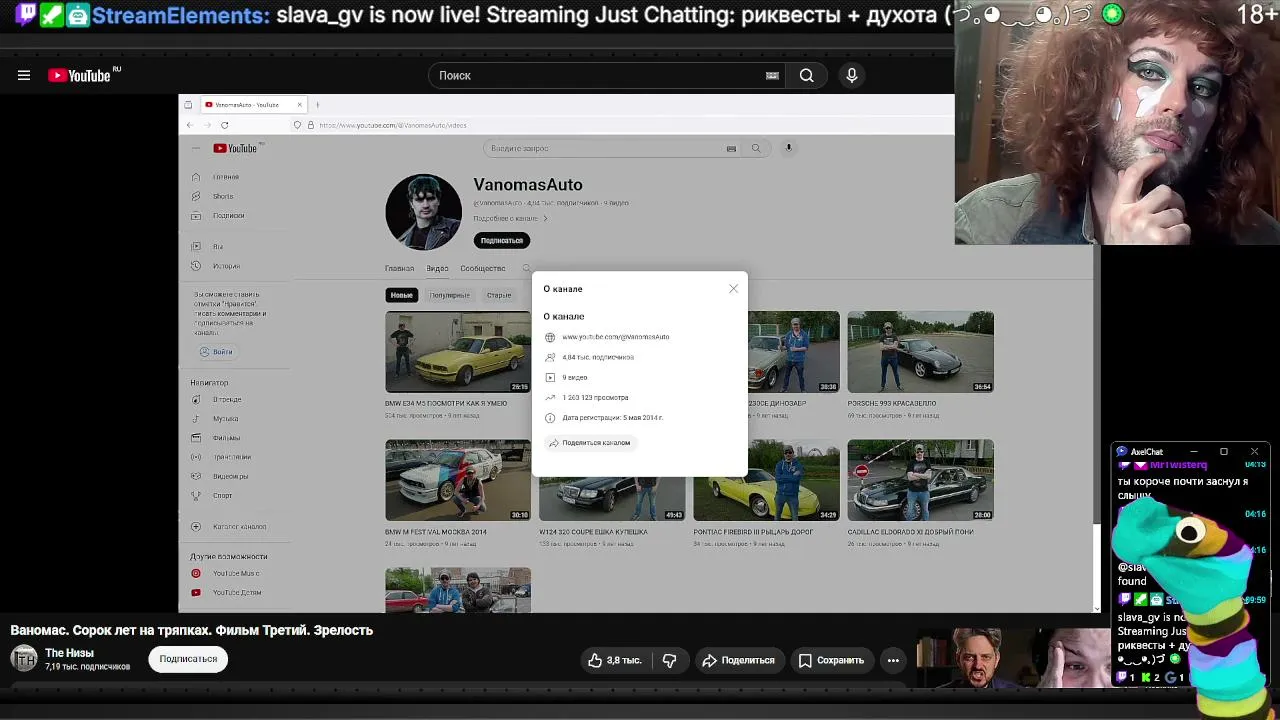The height and width of the screenshot is (720, 1280).
Task: Open BMW M Festival Москва 2014 thumbnail
Action: point(458,480)
